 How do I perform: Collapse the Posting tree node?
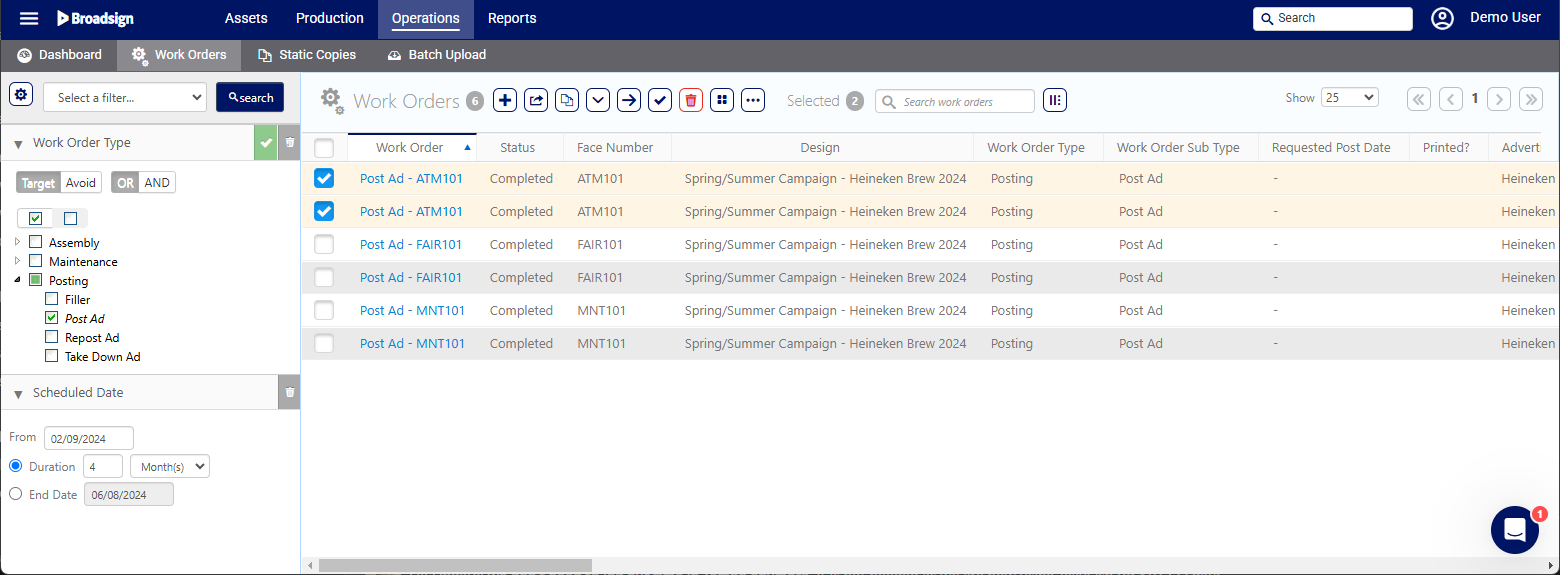coord(17,280)
